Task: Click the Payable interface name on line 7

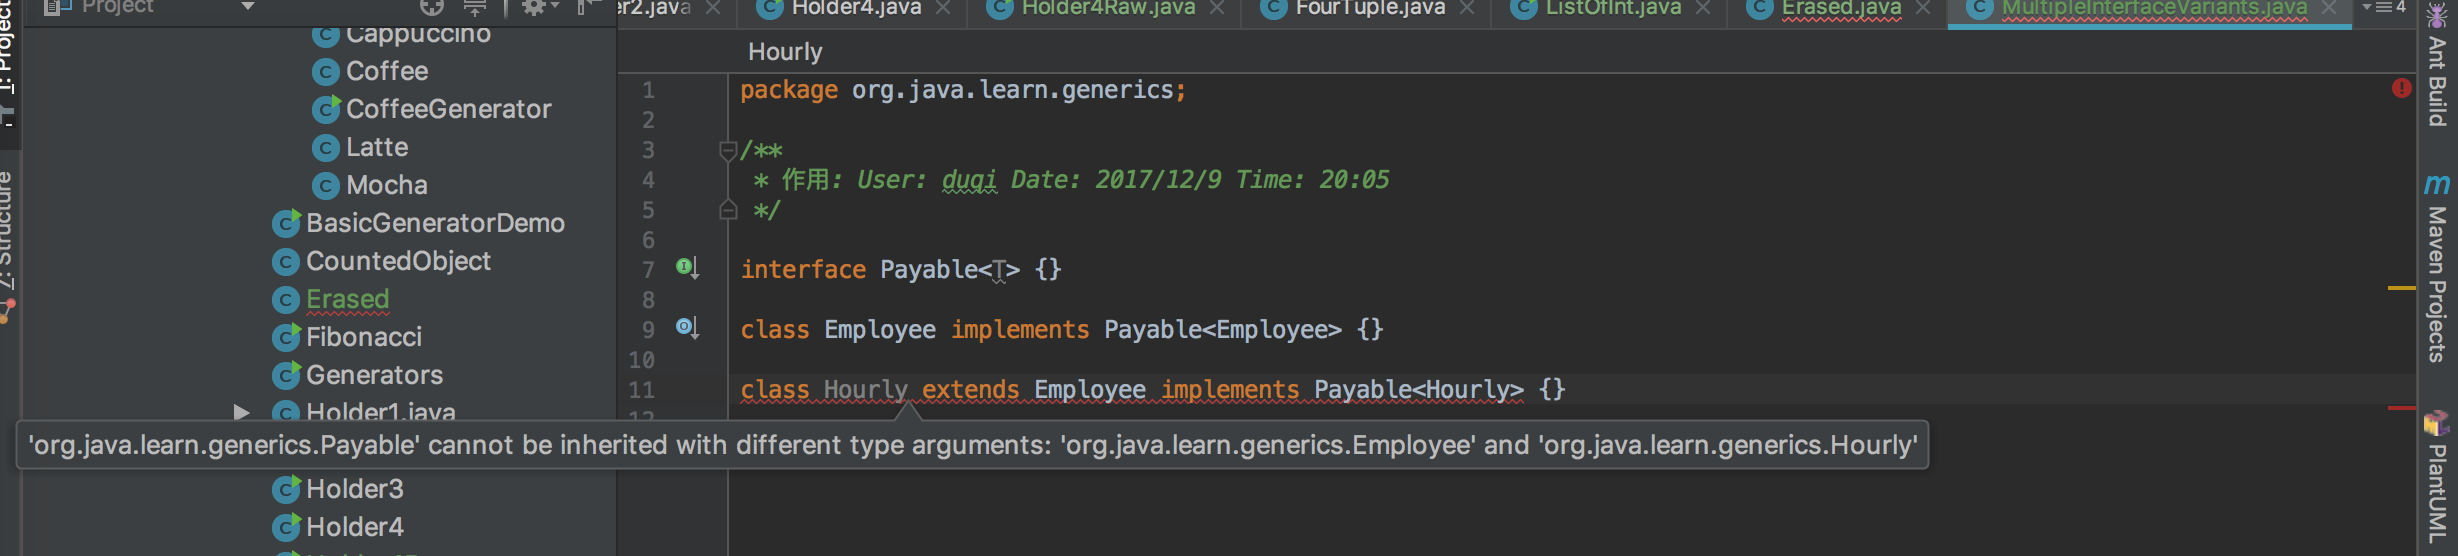Action: [928, 269]
